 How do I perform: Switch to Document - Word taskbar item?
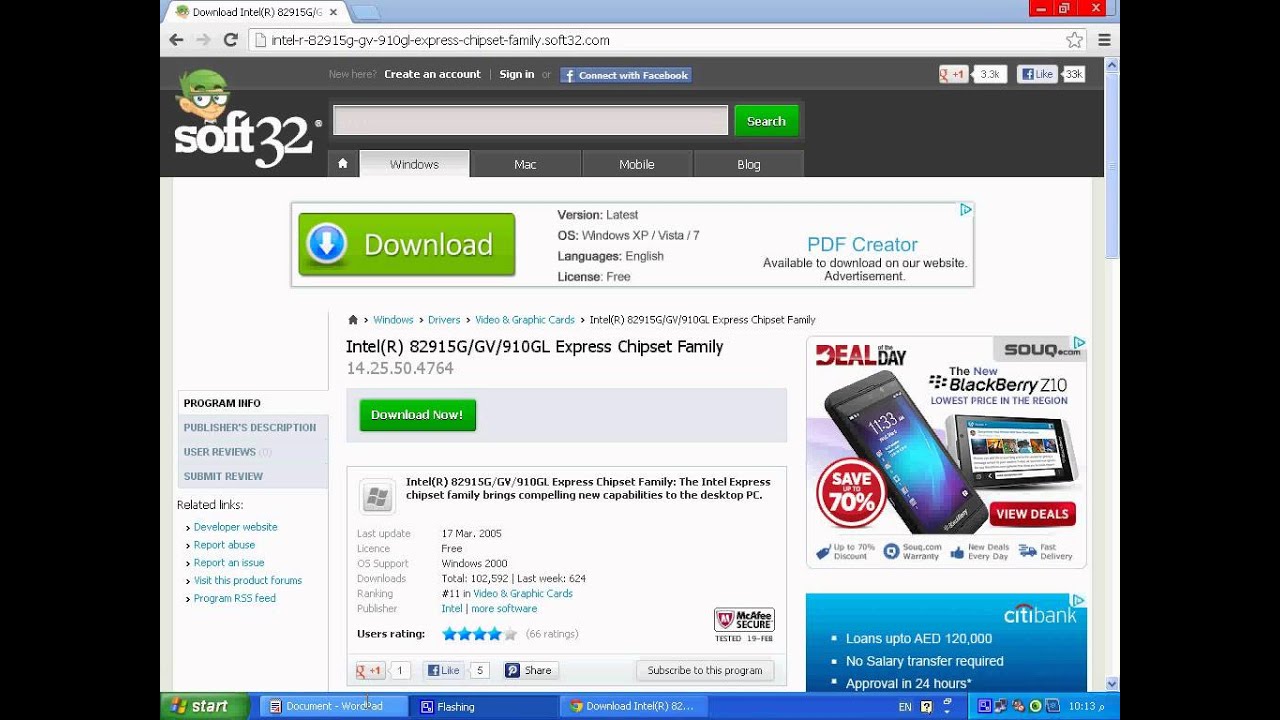[334, 706]
